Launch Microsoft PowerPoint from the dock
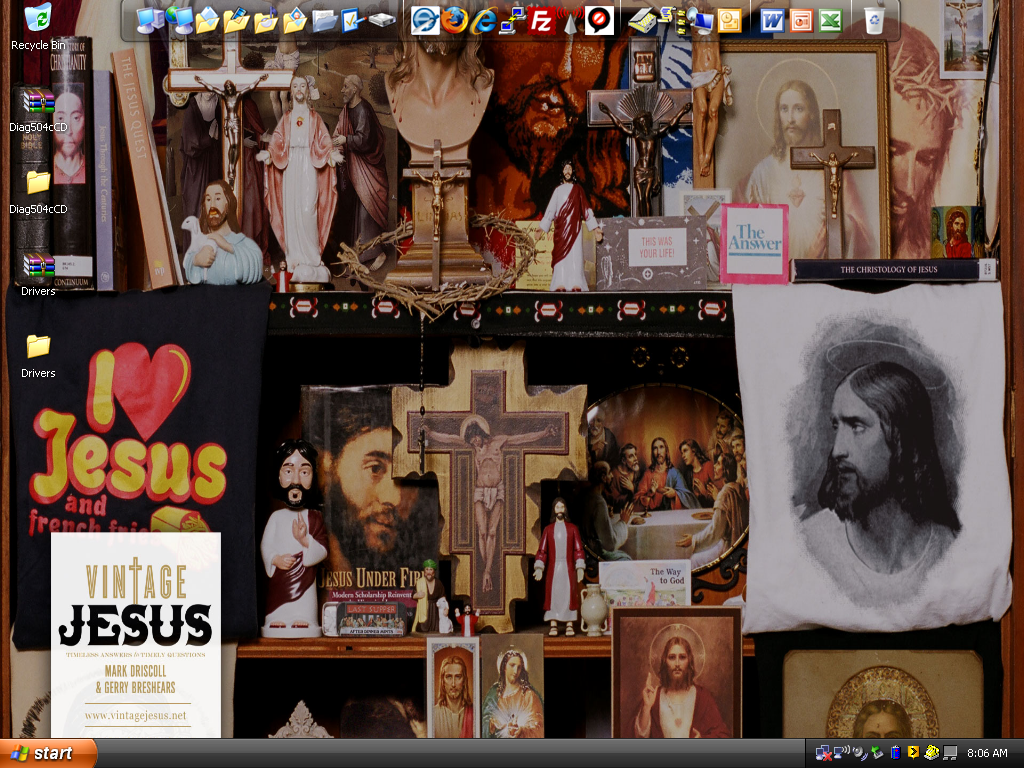 (801, 20)
